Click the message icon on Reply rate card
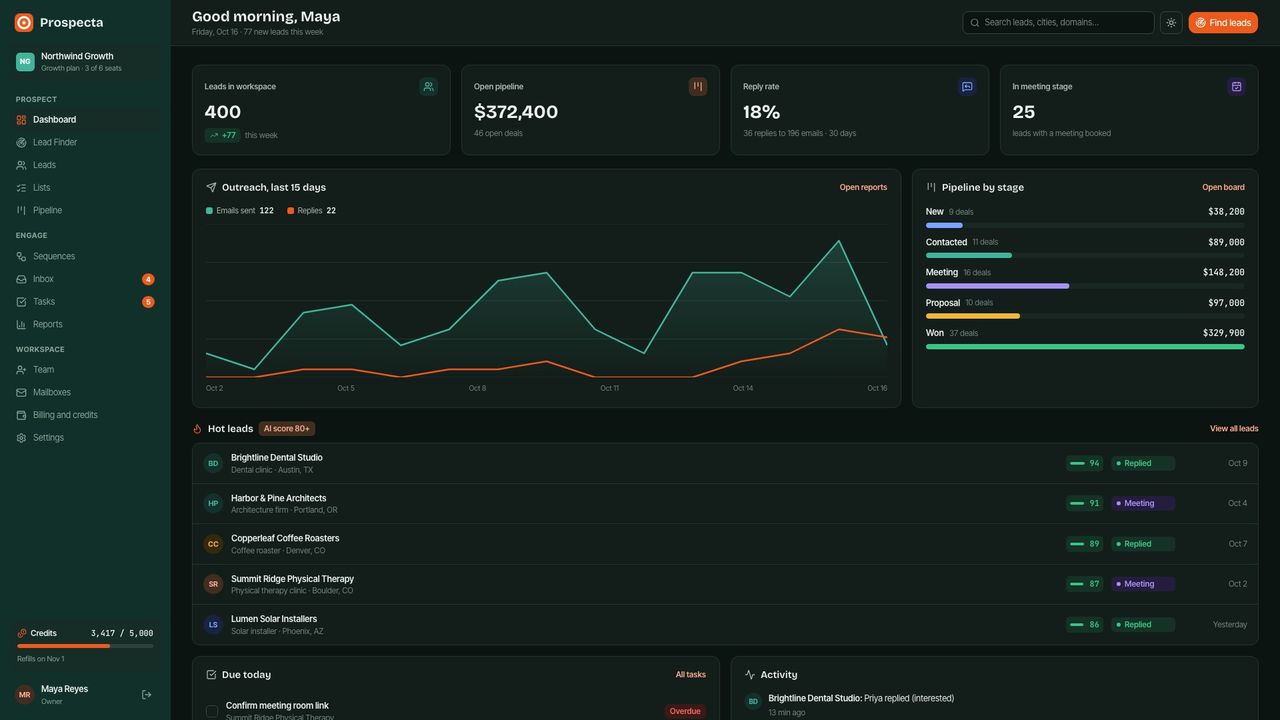Screen dimensions: 1280x720 [x=967, y=87]
